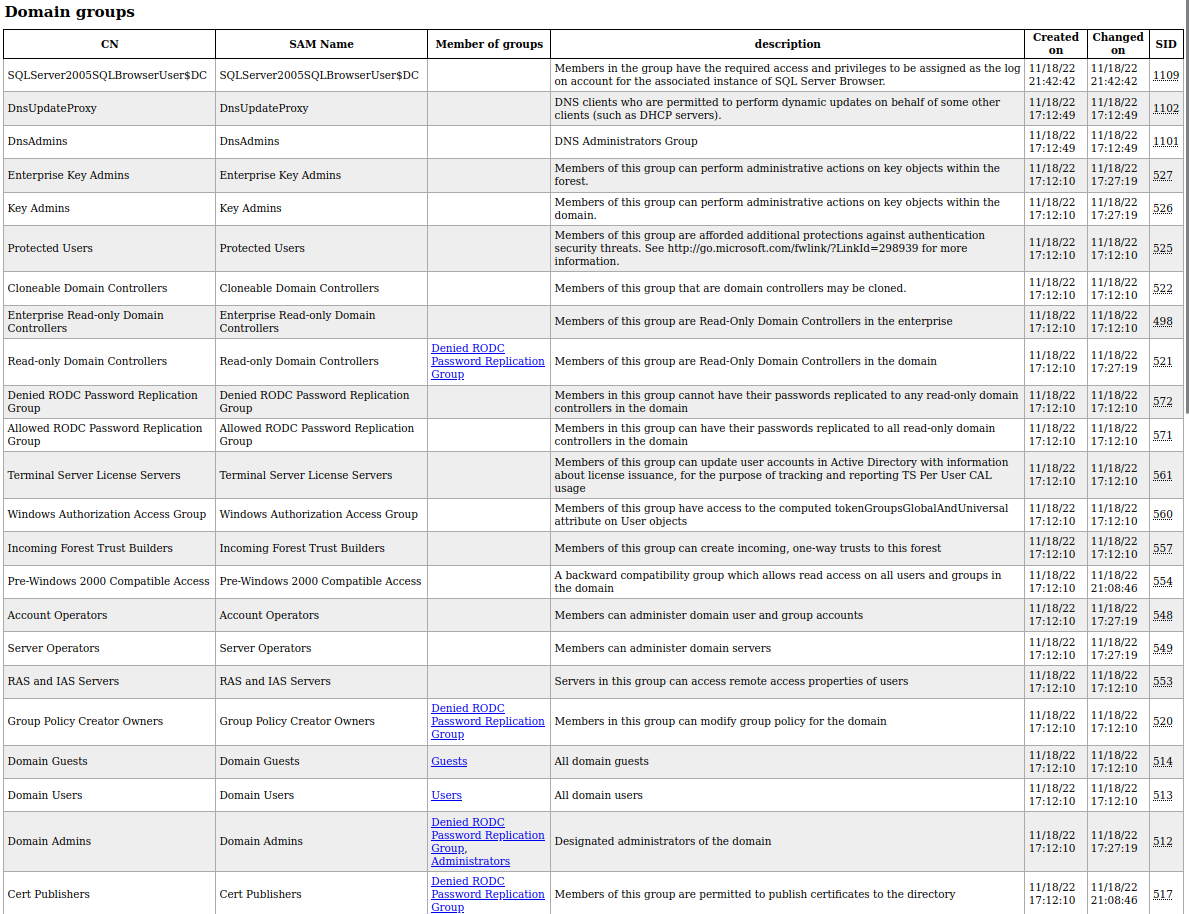Click the 'All domain guests' description
Viewport: 1189px width, 914px height.
601,762
